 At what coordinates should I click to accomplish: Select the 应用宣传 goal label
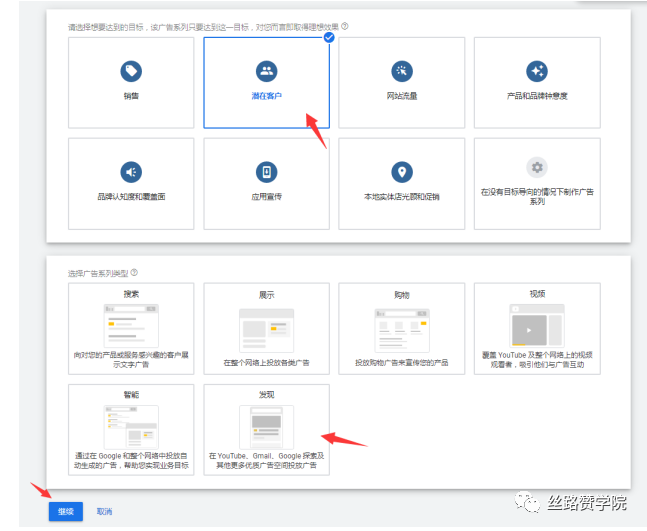tap(267, 197)
